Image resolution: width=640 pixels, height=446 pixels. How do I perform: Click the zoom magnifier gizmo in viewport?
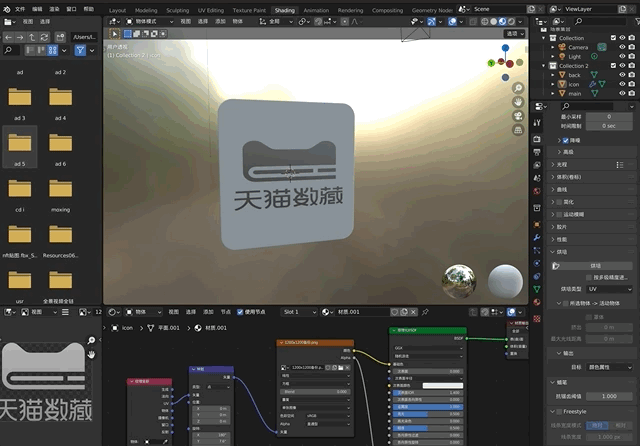518,88
